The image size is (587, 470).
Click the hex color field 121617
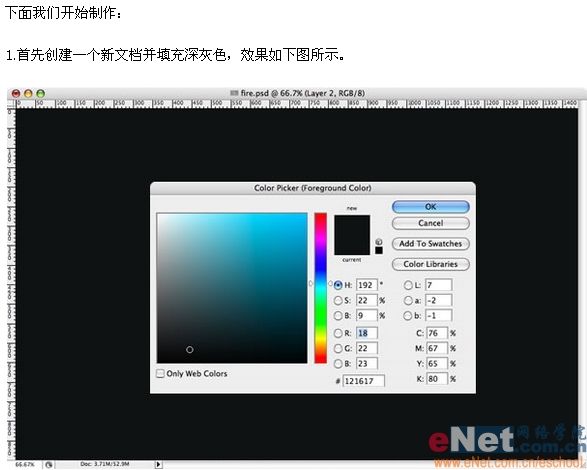click(364, 381)
